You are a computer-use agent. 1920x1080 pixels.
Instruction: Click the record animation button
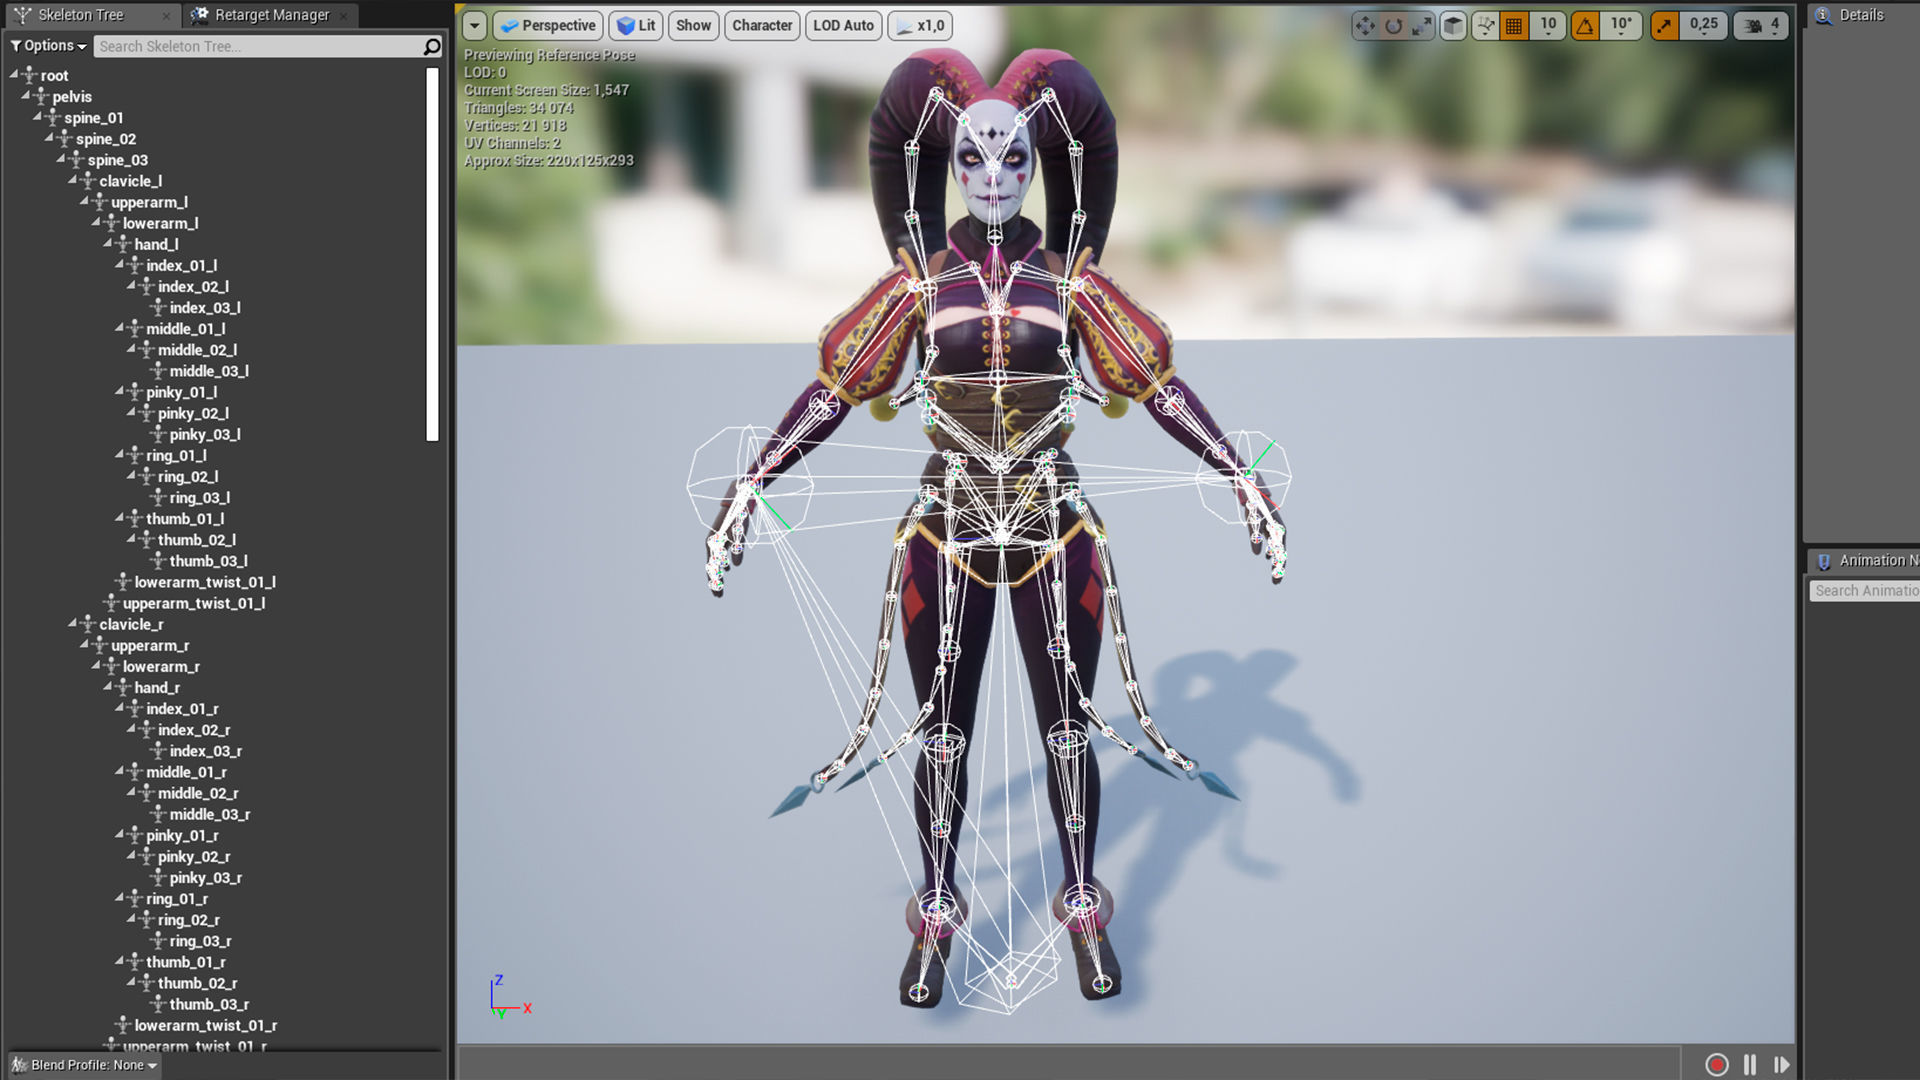pos(1717,1065)
